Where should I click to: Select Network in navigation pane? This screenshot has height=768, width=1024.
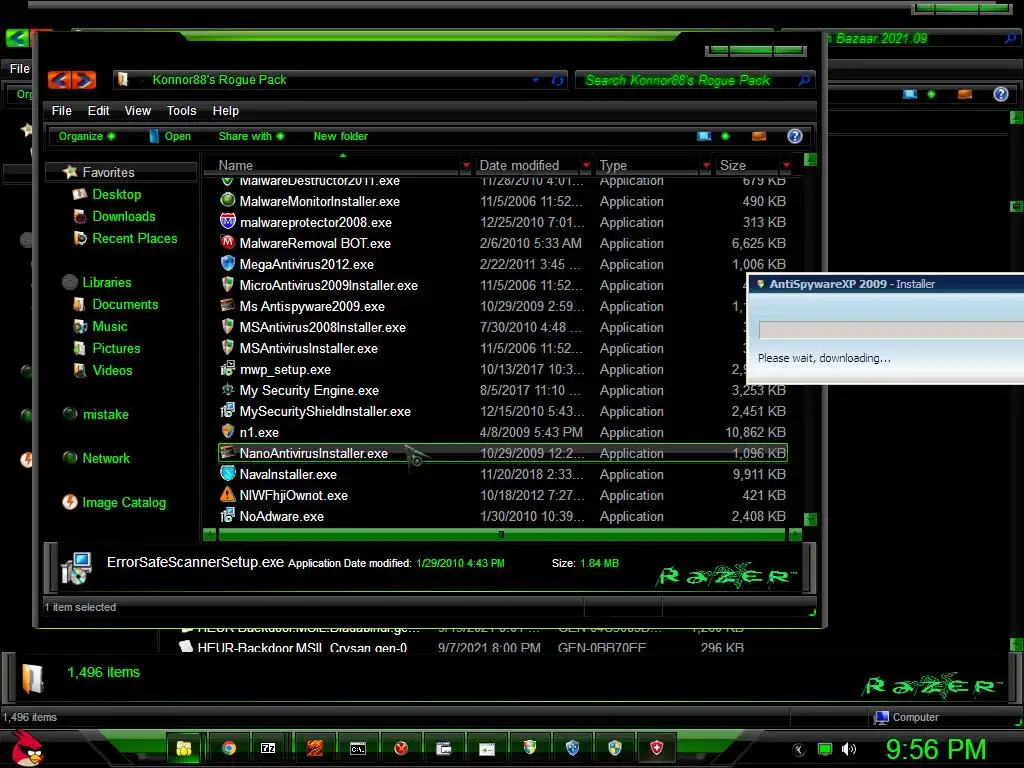point(106,458)
